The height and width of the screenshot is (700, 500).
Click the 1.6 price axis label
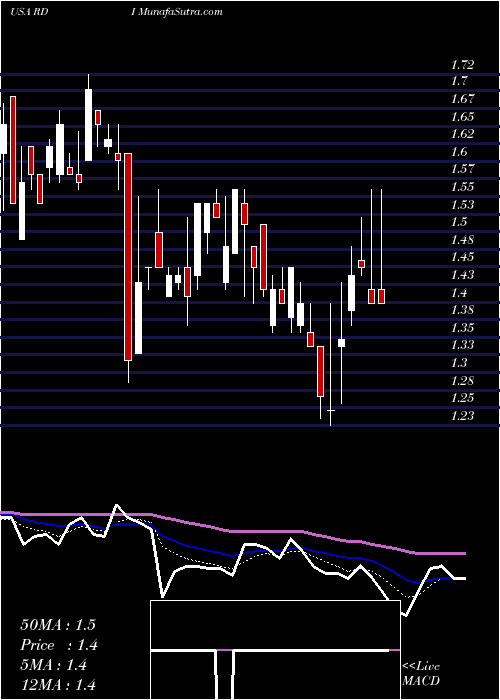[459, 152]
